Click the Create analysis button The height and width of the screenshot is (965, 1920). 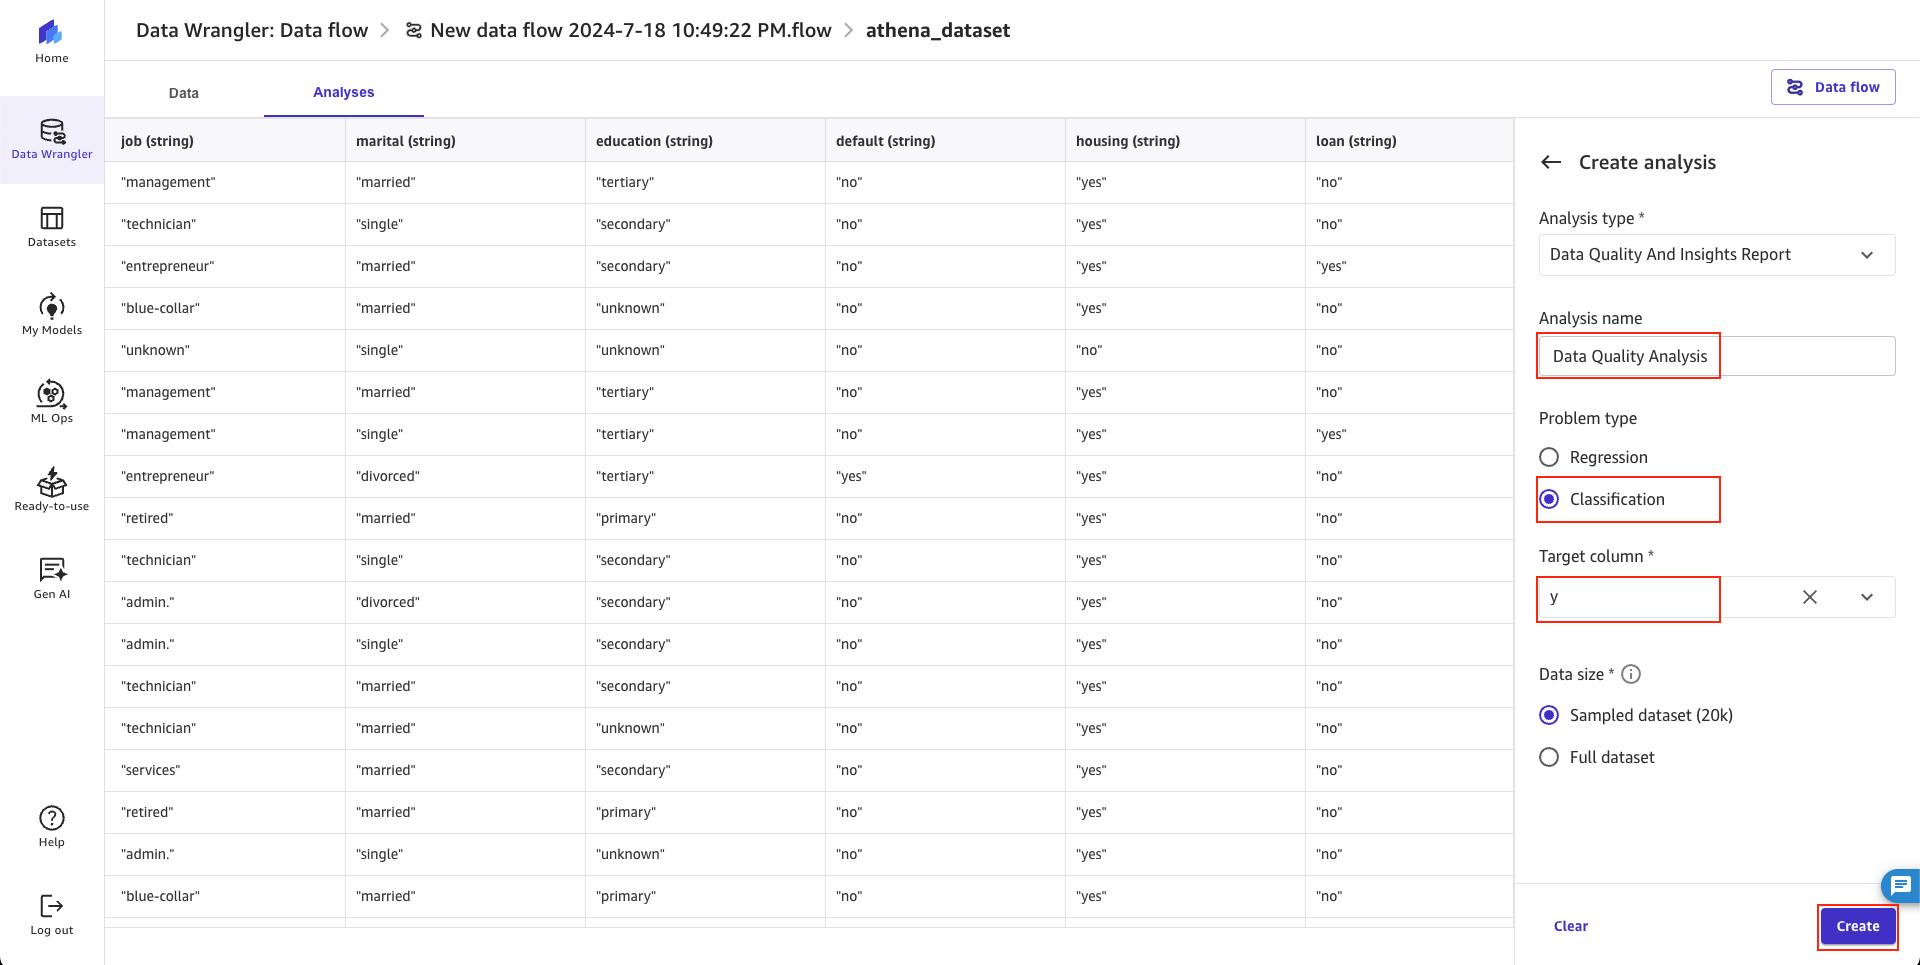click(x=1857, y=926)
